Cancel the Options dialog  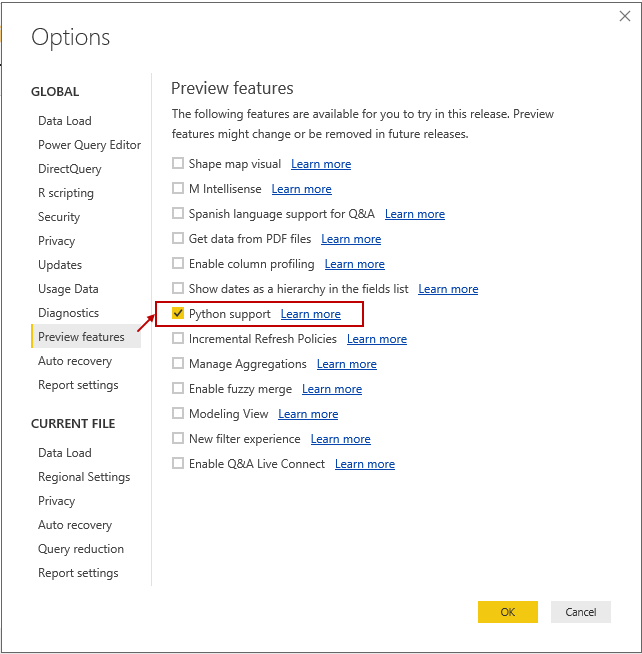580,612
